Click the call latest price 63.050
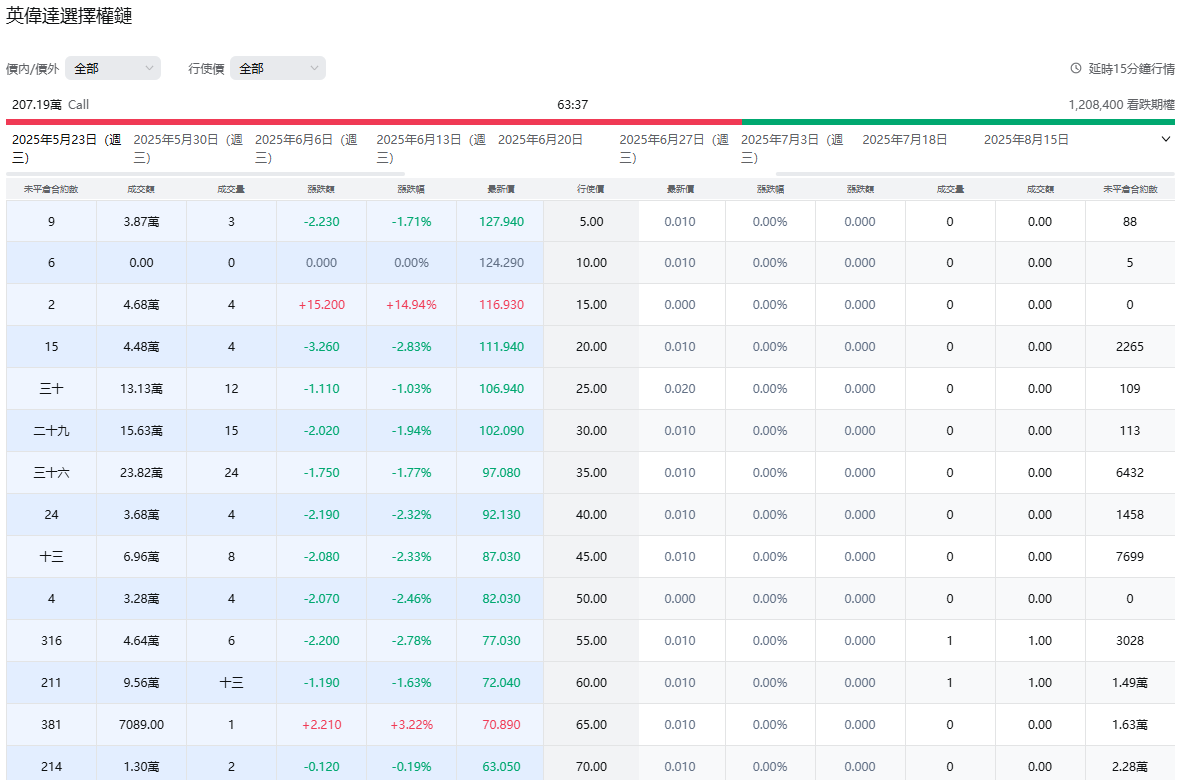This screenshot has width=1181, height=780. coord(501,766)
